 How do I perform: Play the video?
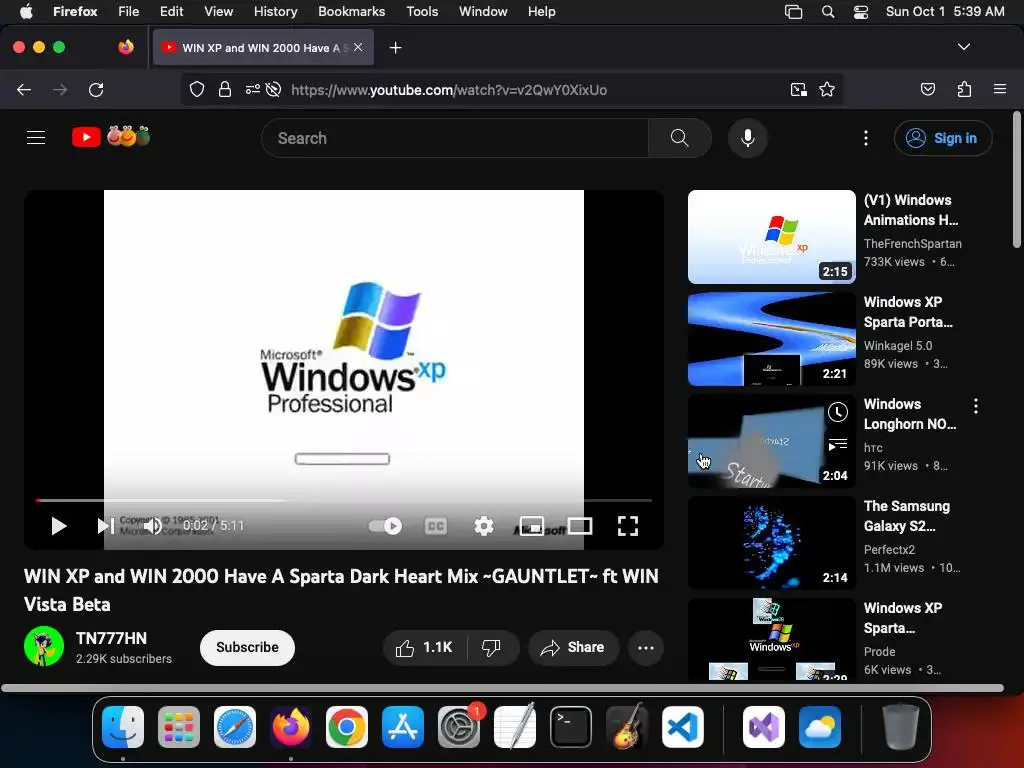(x=59, y=526)
